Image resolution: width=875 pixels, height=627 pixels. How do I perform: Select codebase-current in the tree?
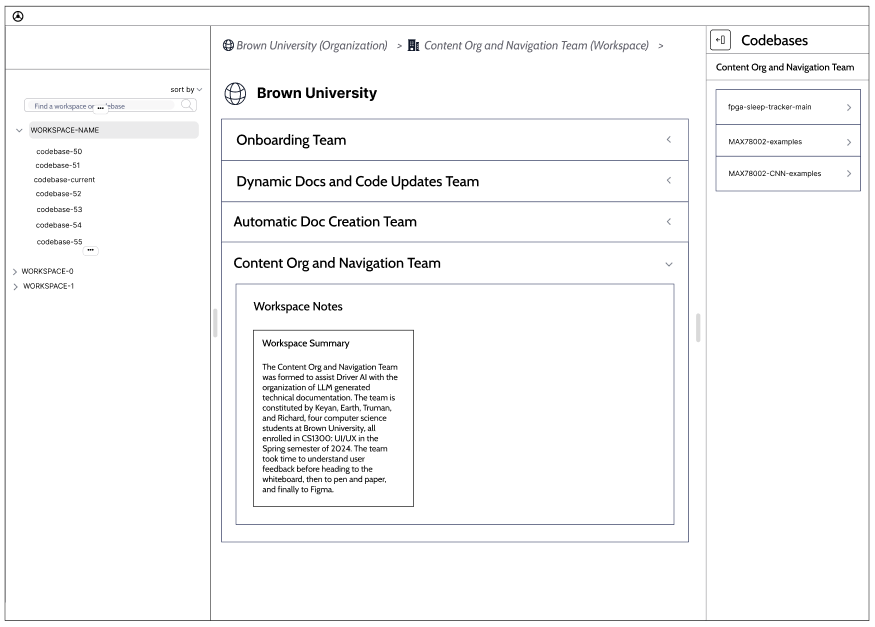pos(64,180)
